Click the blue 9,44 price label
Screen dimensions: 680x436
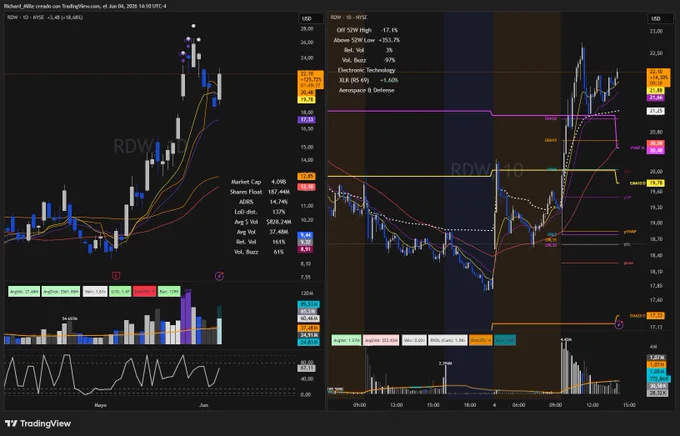[x=305, y=235]
